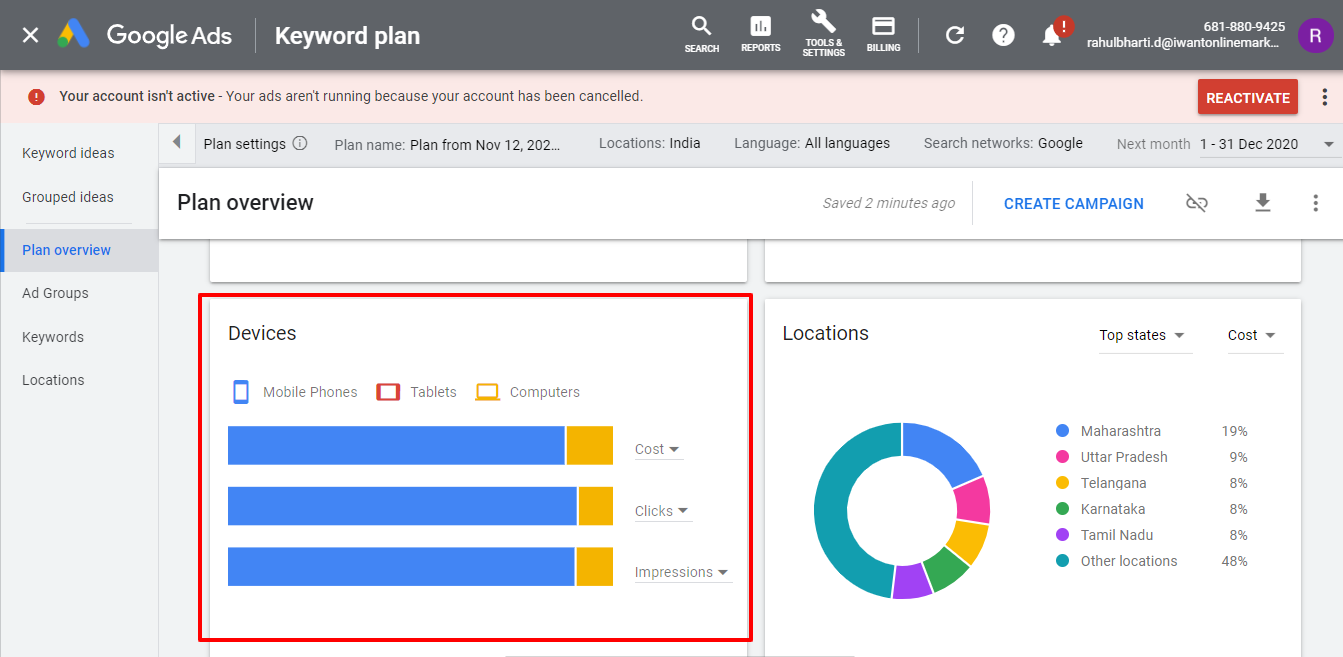
Task: Collapse the plan settings bar arrow
Action: [177, 142]
